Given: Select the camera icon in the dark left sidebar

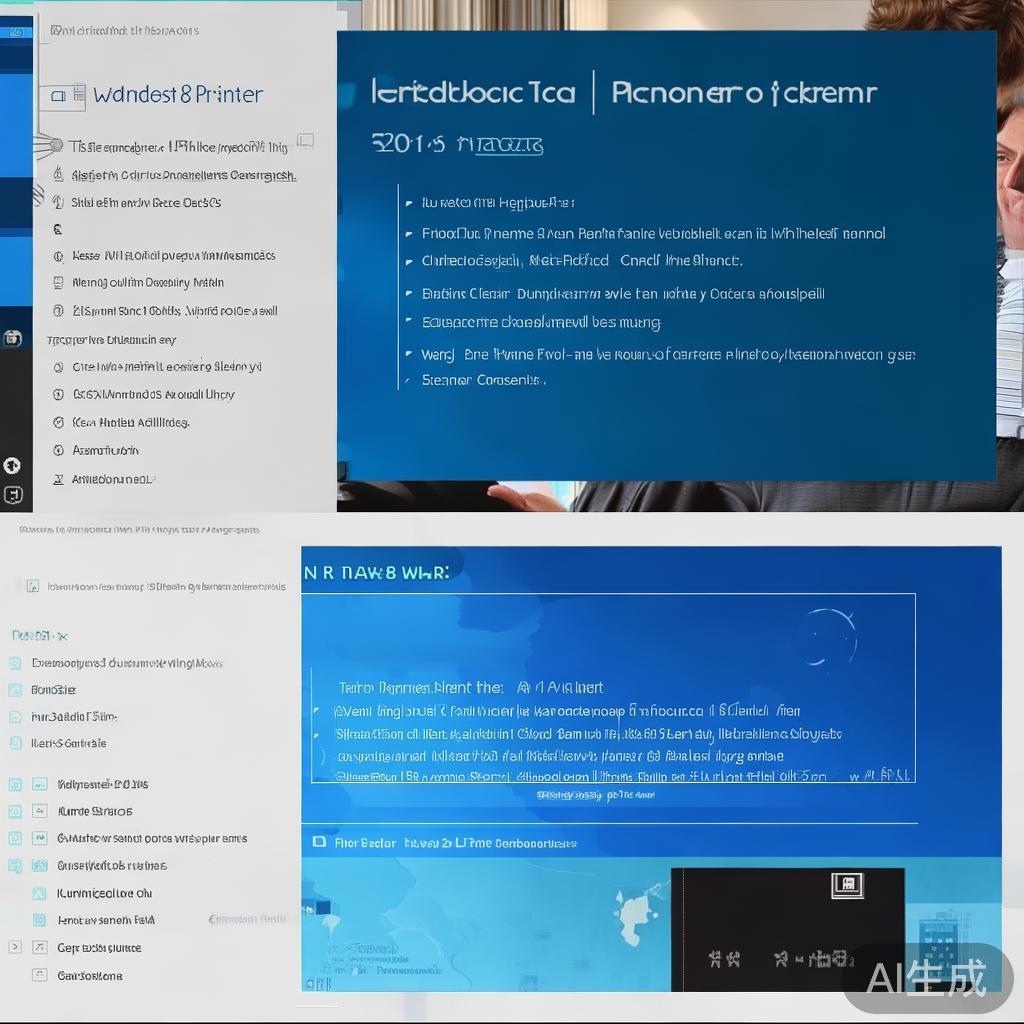Looking at the screenshot, I should [x=14, y=338].
